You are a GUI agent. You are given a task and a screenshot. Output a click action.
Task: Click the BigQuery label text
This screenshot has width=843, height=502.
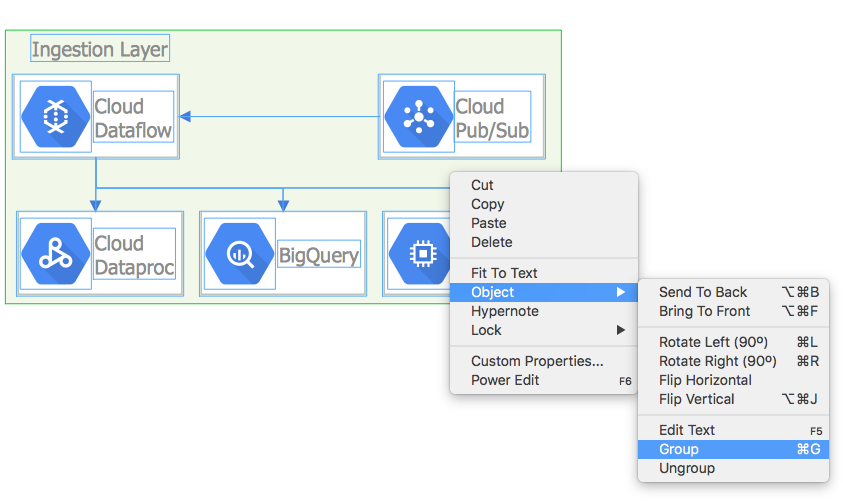coord(319,255)
